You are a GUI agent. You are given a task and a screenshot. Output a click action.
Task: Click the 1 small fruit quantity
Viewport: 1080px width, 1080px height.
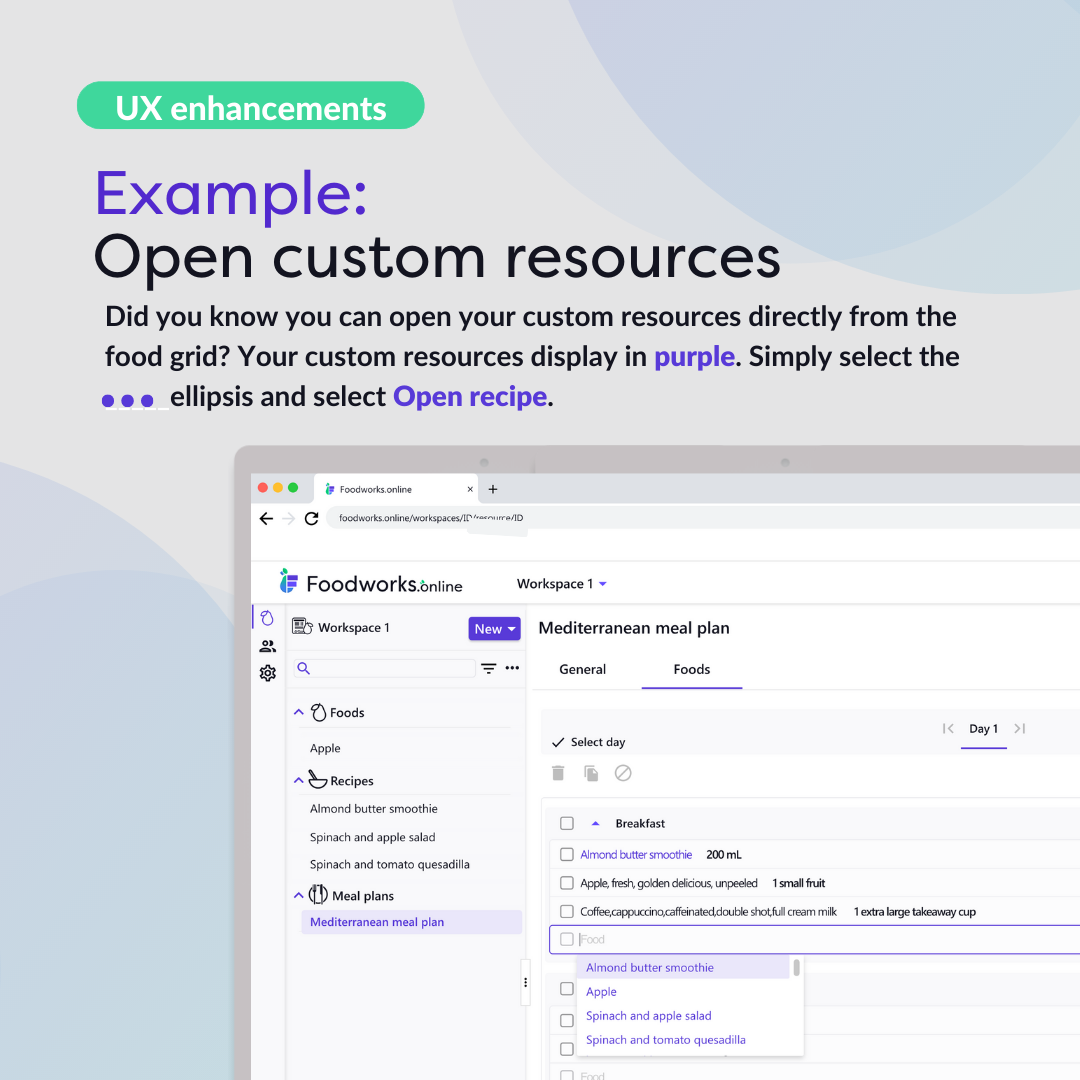[x=798, y=883]
